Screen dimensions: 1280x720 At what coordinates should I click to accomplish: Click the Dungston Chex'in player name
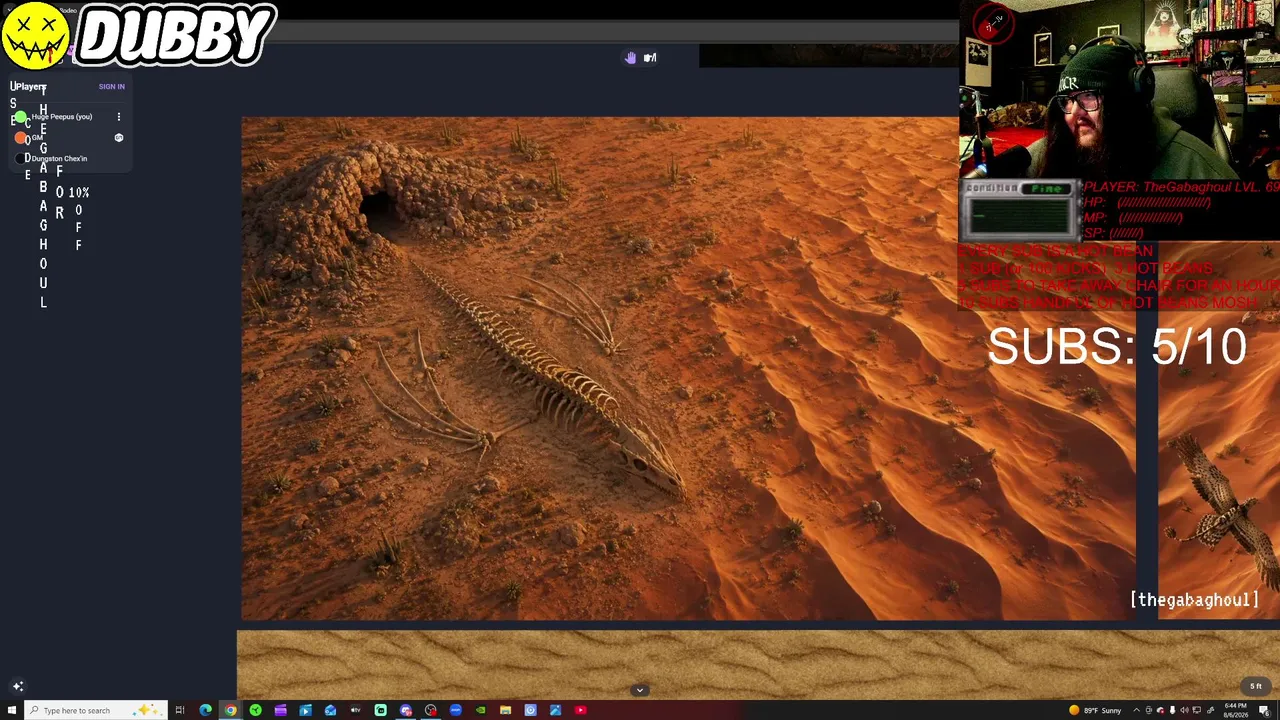tap(59, 158)
